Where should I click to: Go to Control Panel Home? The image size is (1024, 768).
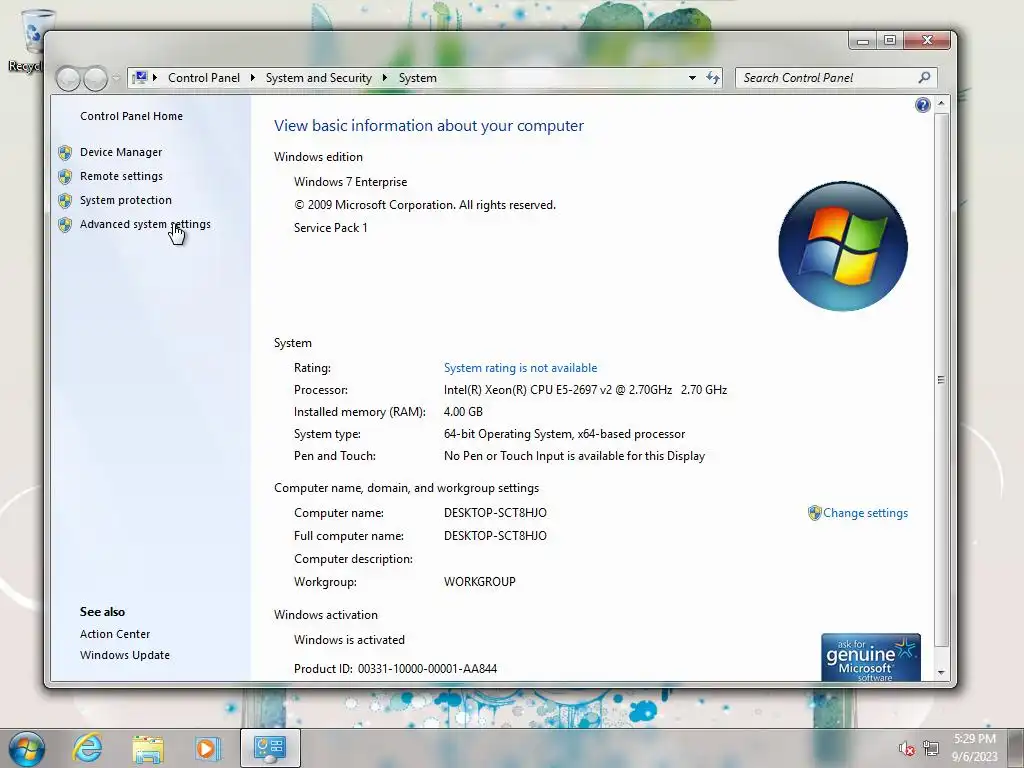[131, 116]
